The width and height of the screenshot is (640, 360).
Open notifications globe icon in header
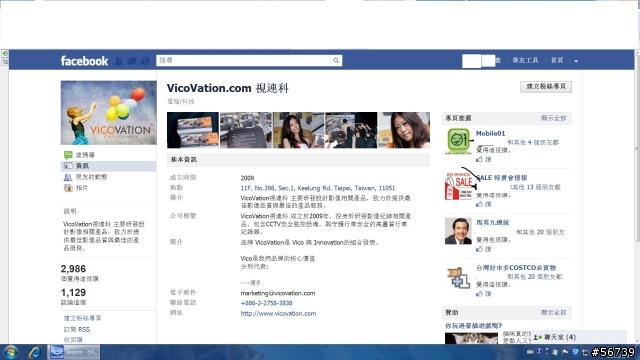(x=145, y=61)
